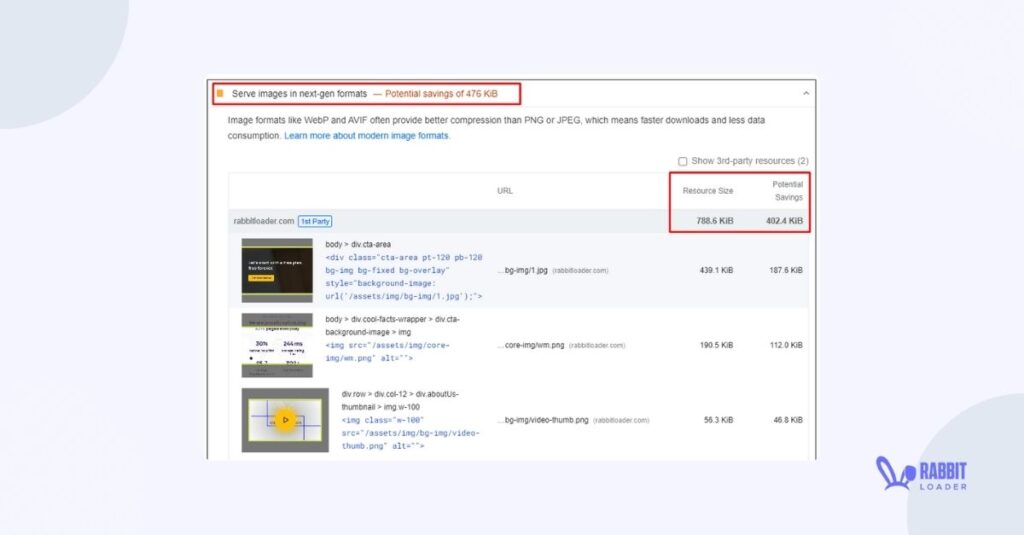Image resolution: width=1024 pixels, height=535 pixels.
Task: Select the 187.6 KiB savings value
Action: pyautogui.click(x=786, y=270)
